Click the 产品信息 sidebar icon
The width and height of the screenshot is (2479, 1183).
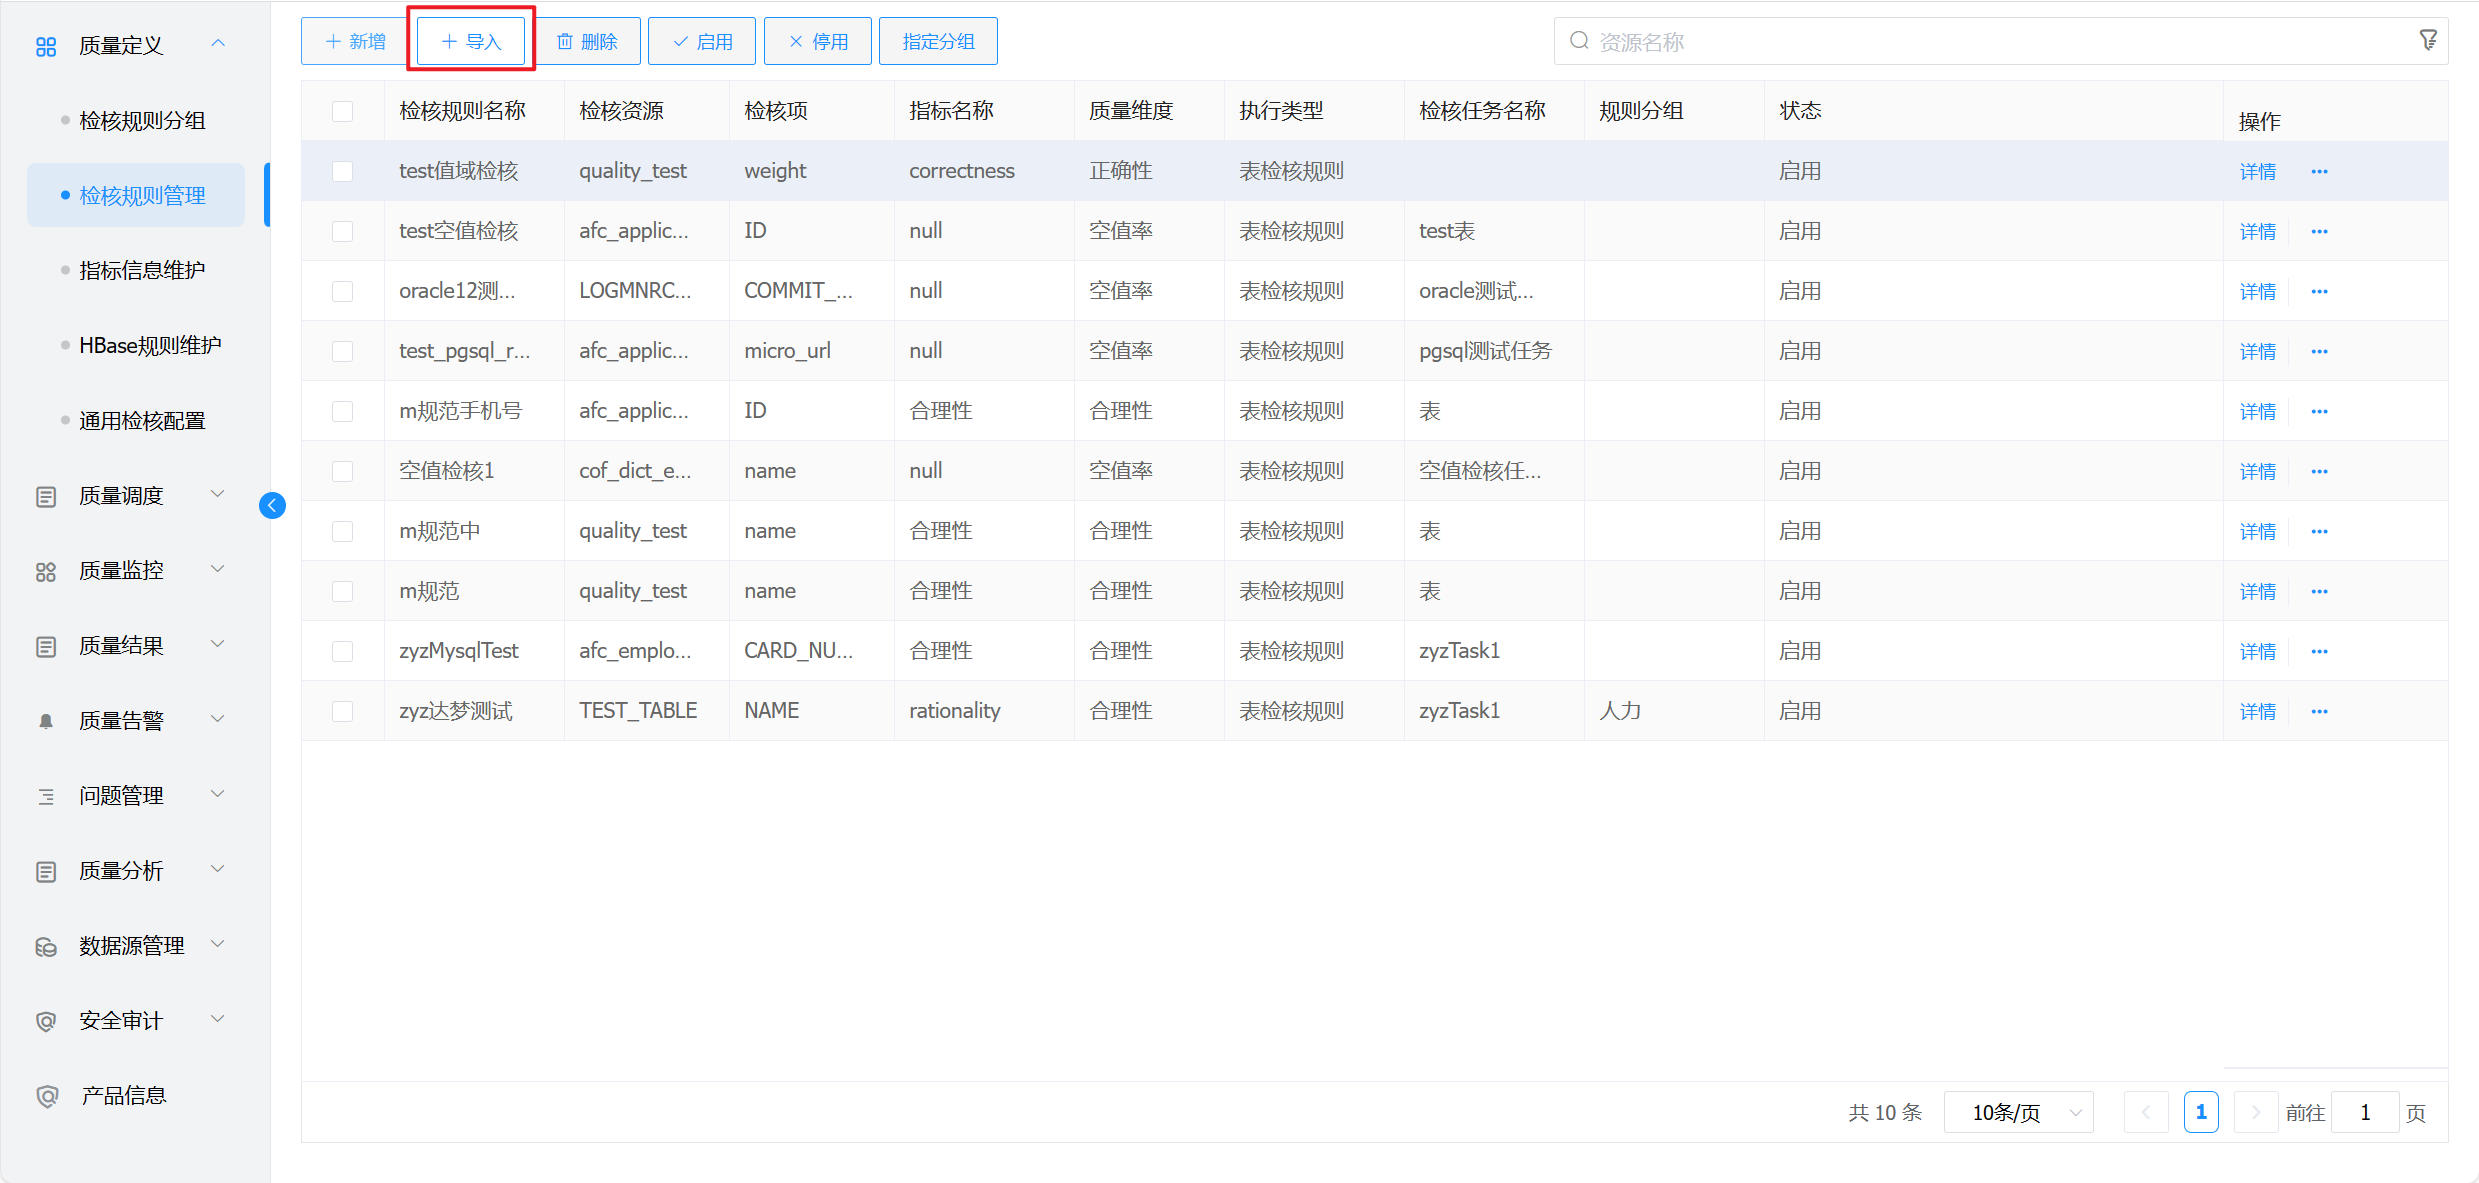[46, 1096]
